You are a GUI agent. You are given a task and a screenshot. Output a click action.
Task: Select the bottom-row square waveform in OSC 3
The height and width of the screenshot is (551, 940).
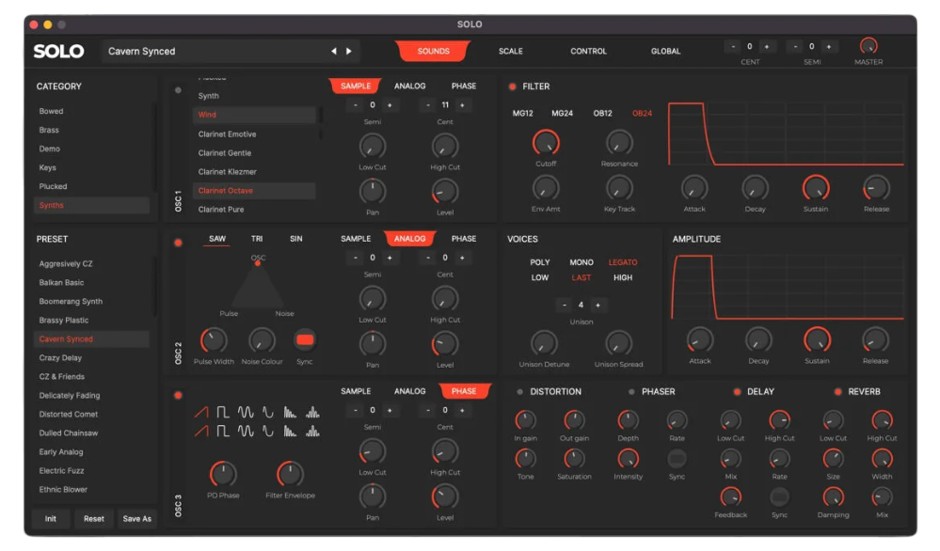(x=222, y=431)
